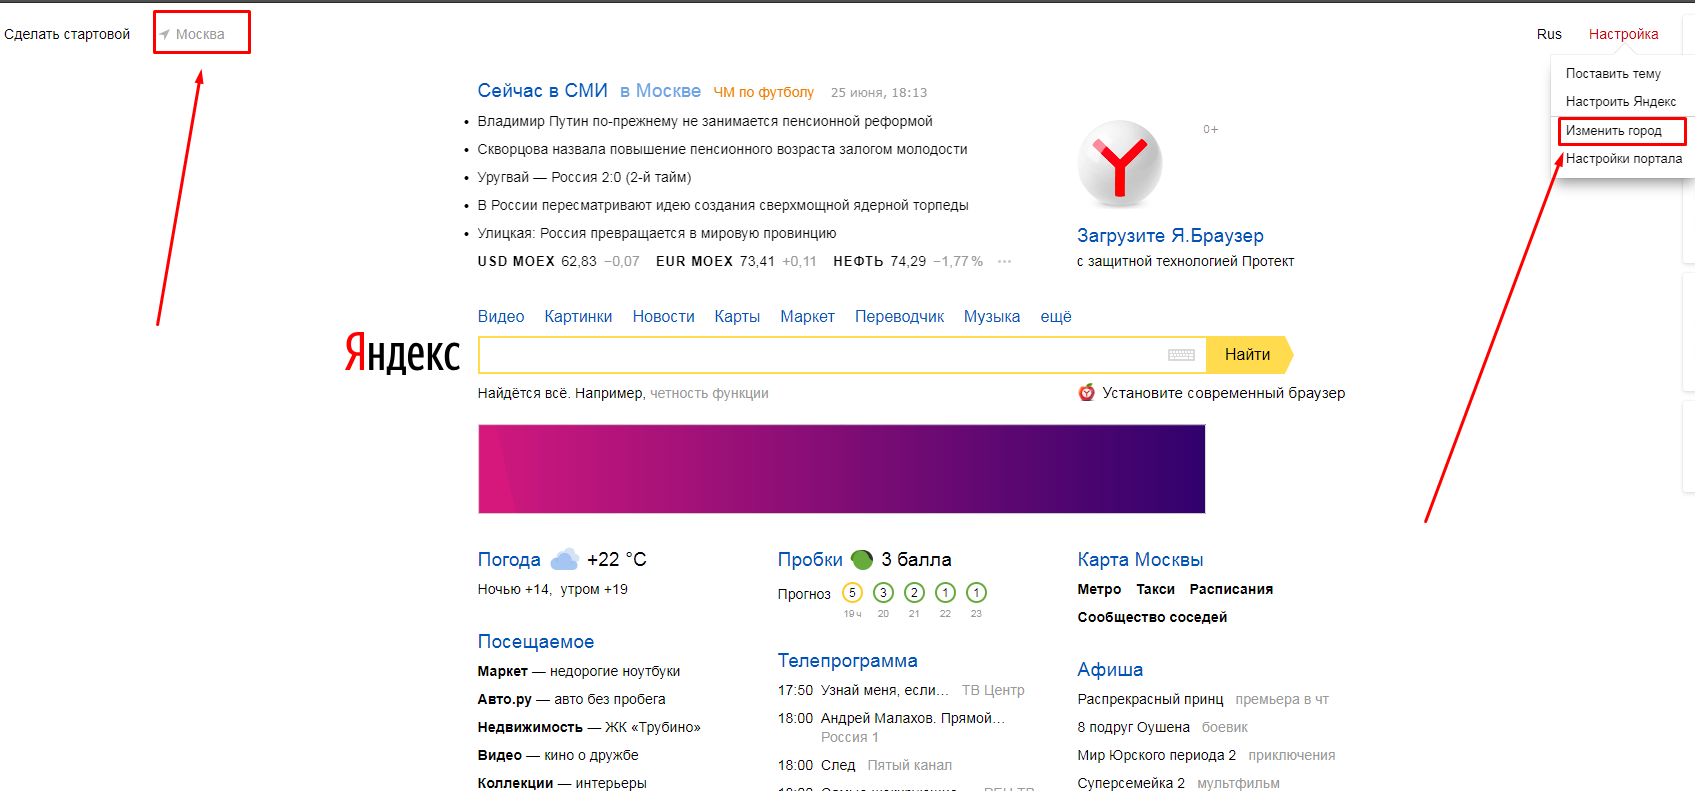Viewport: 1695px width, 791px height.
Task: Click the red Яндекс logo
Action: click(x=402, y=354)
